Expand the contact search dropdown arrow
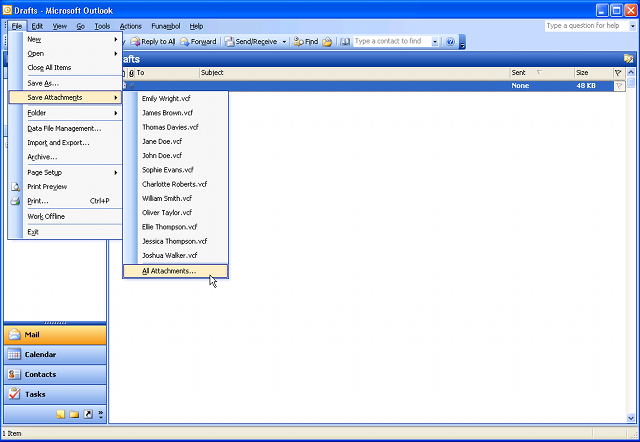 [435, 42]
